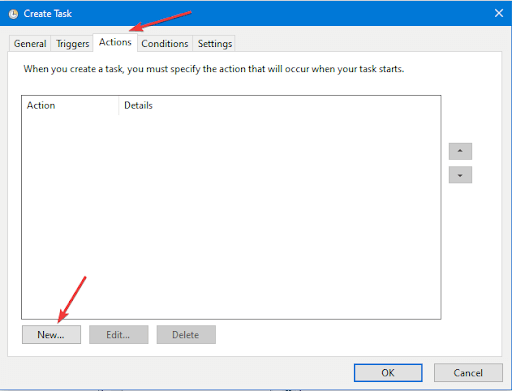Click the grayed Edit... button
Screen dimensions: 512x391
(x=118, y=335)
